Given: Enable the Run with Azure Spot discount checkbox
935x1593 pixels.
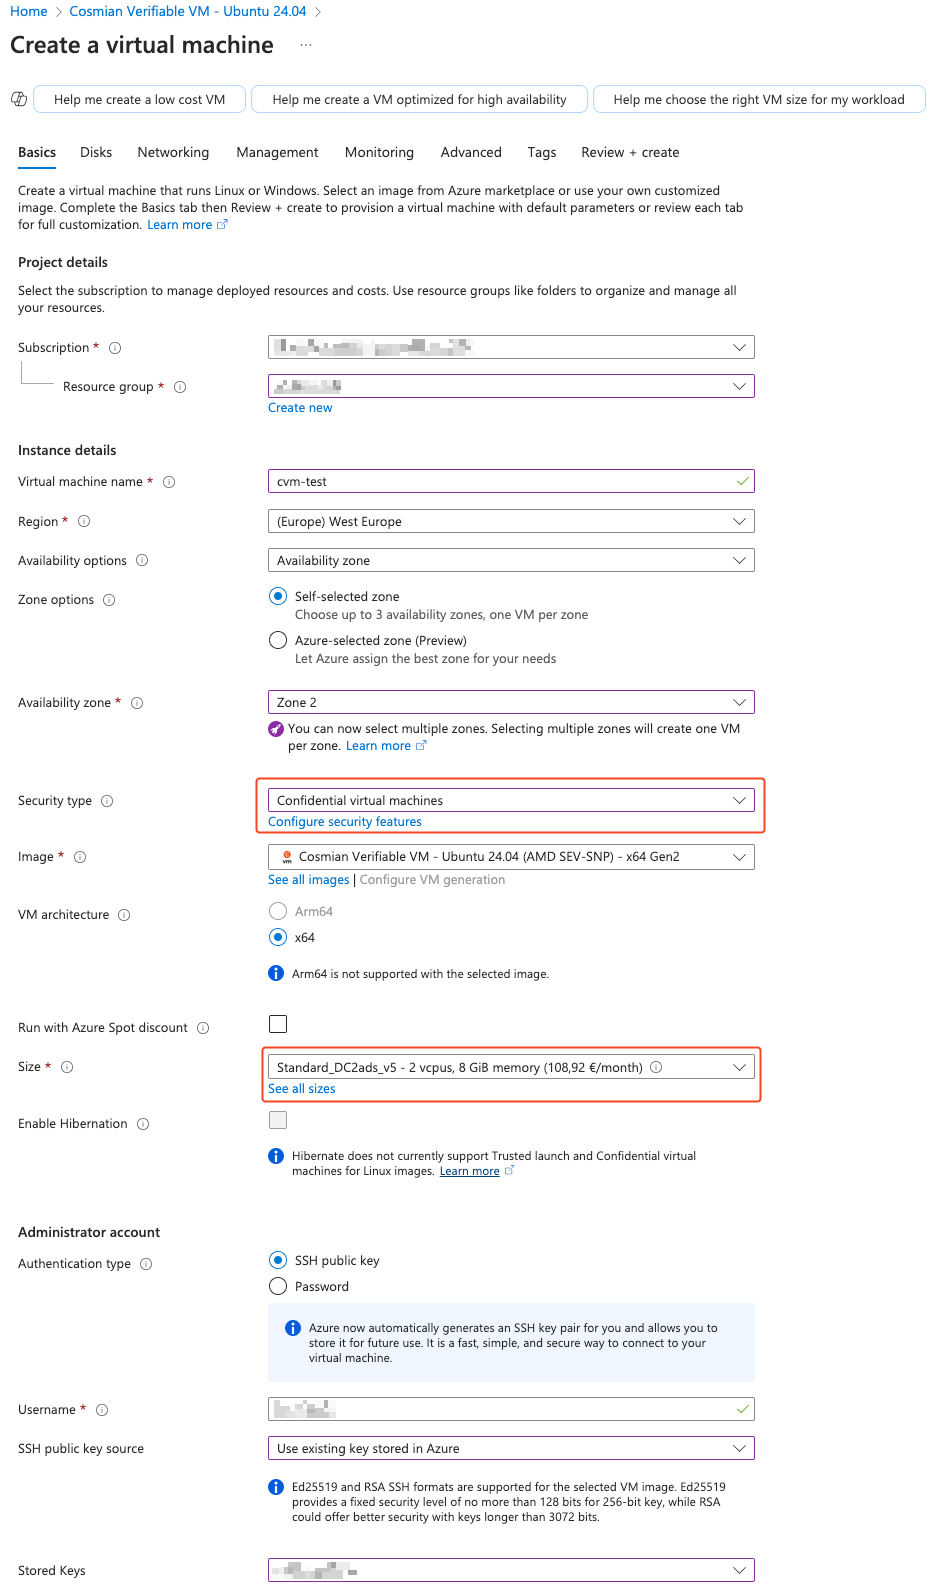Looking at the screenshot, I should pos(278,1024).
